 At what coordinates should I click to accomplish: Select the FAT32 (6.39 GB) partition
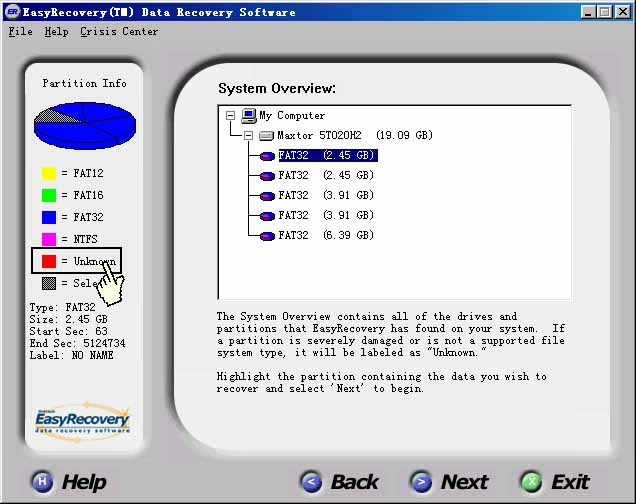pos(326,236)
